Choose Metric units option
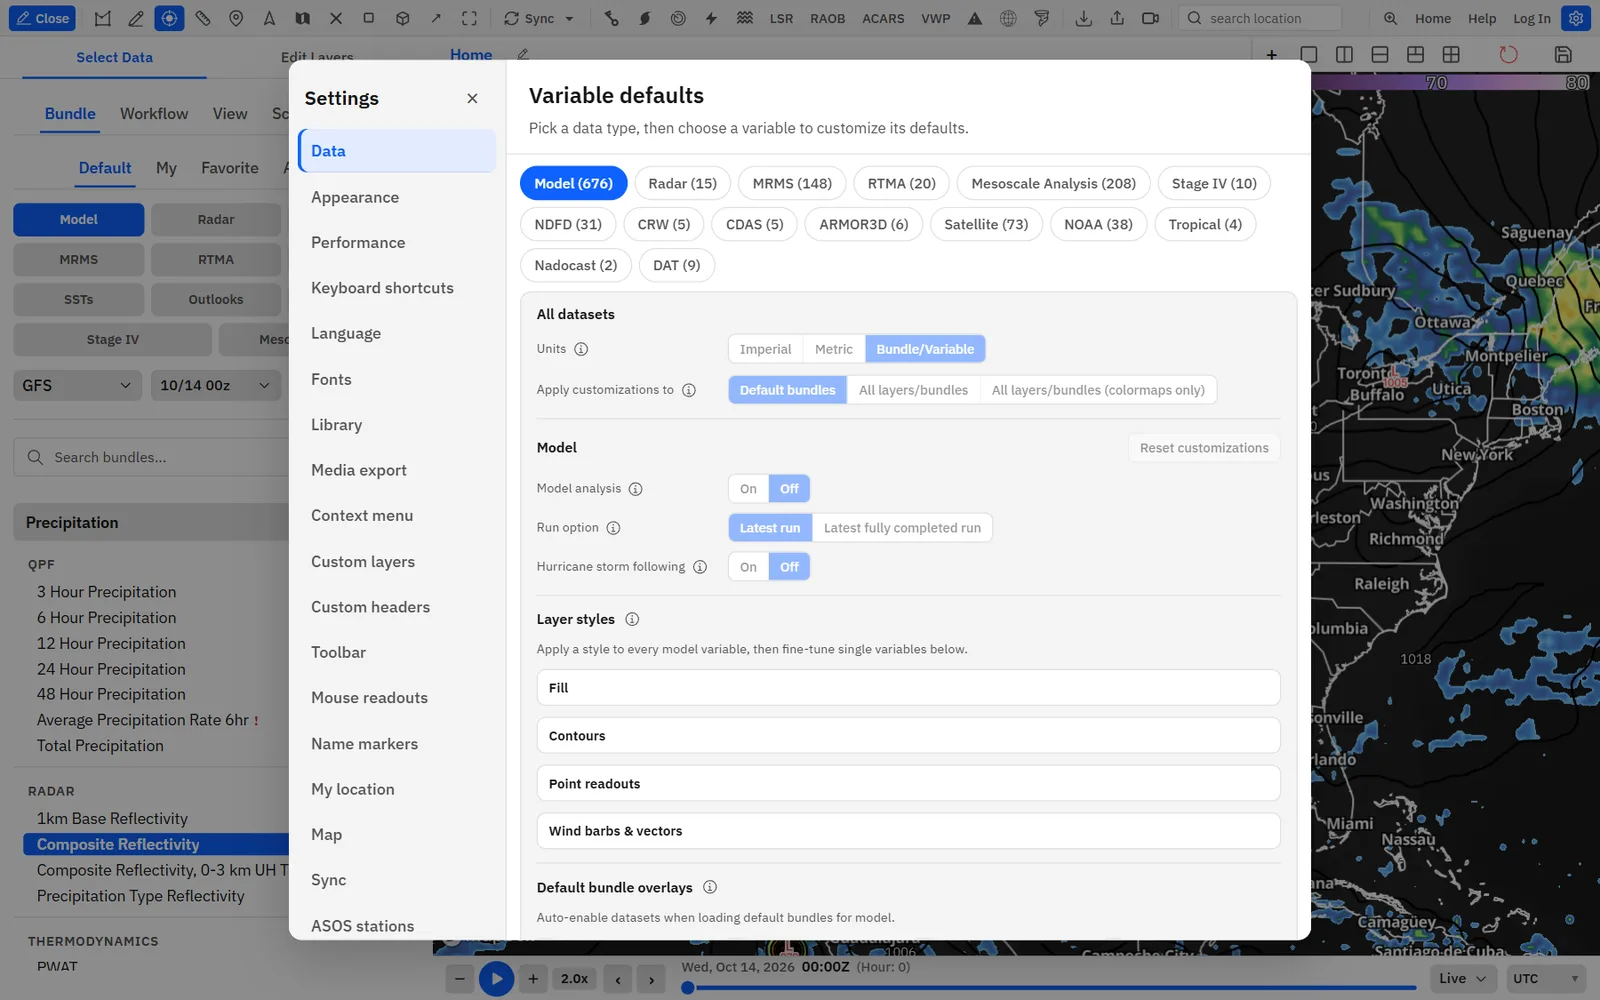Screen dimensions: 1600x1000 (x=834, y=349)
